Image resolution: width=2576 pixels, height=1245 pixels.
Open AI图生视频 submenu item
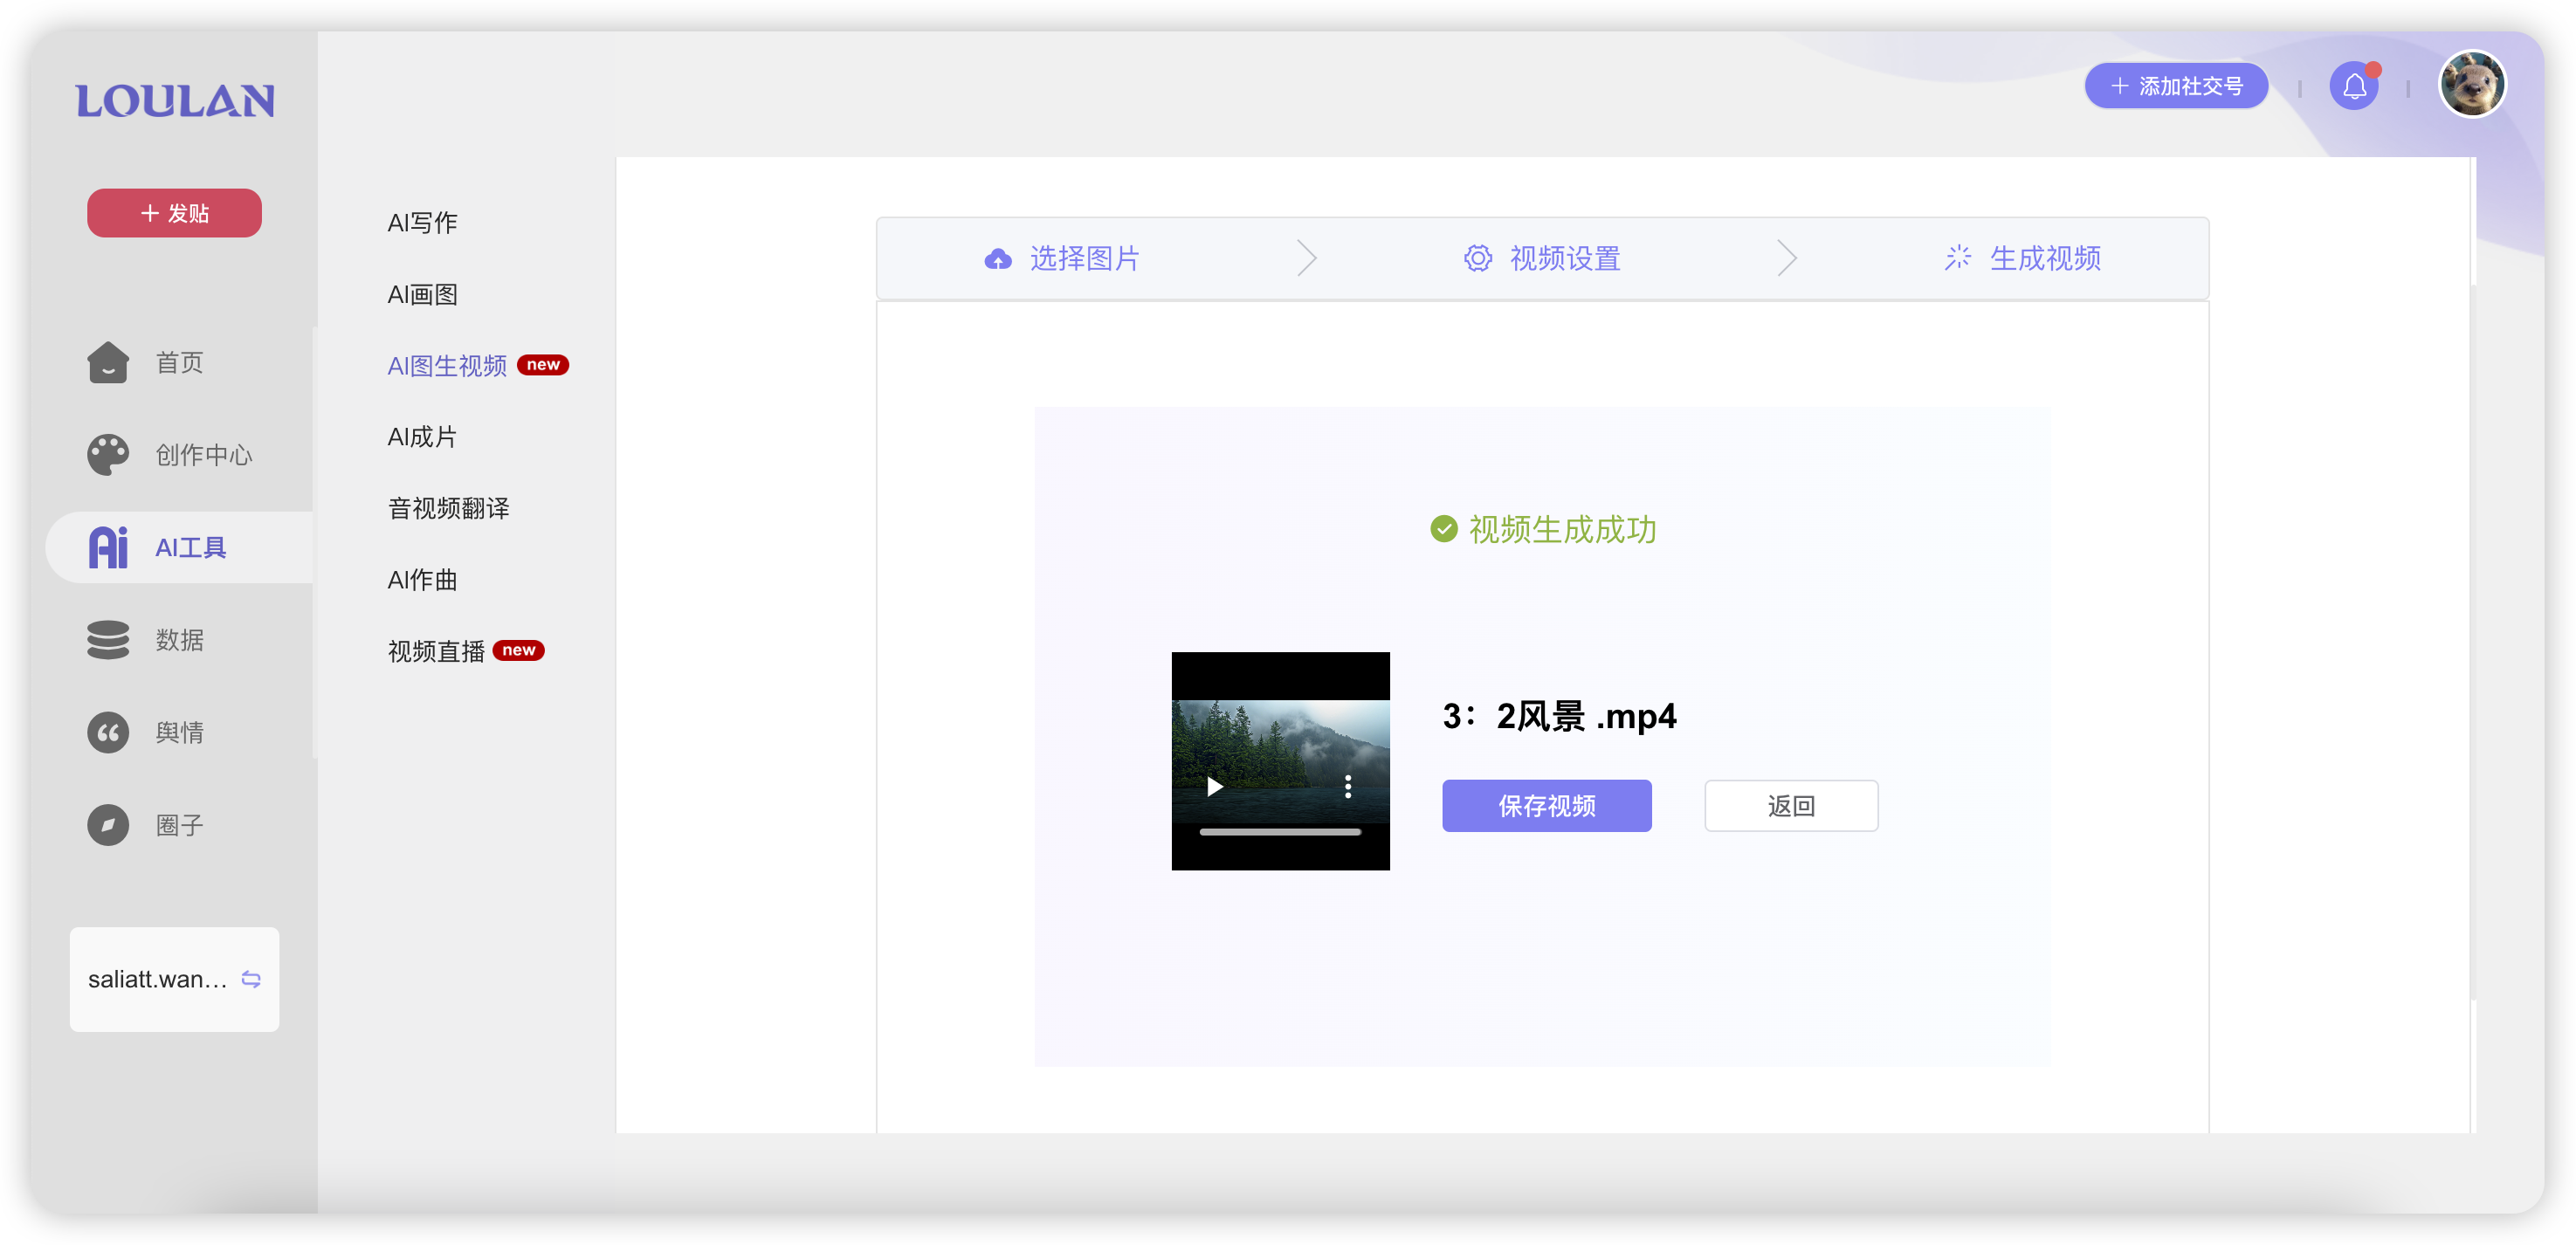447,366
